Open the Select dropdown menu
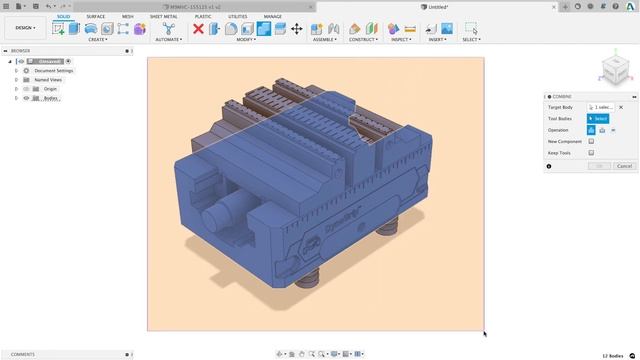The height and width of the screenshot is (360, 640). 471,40
